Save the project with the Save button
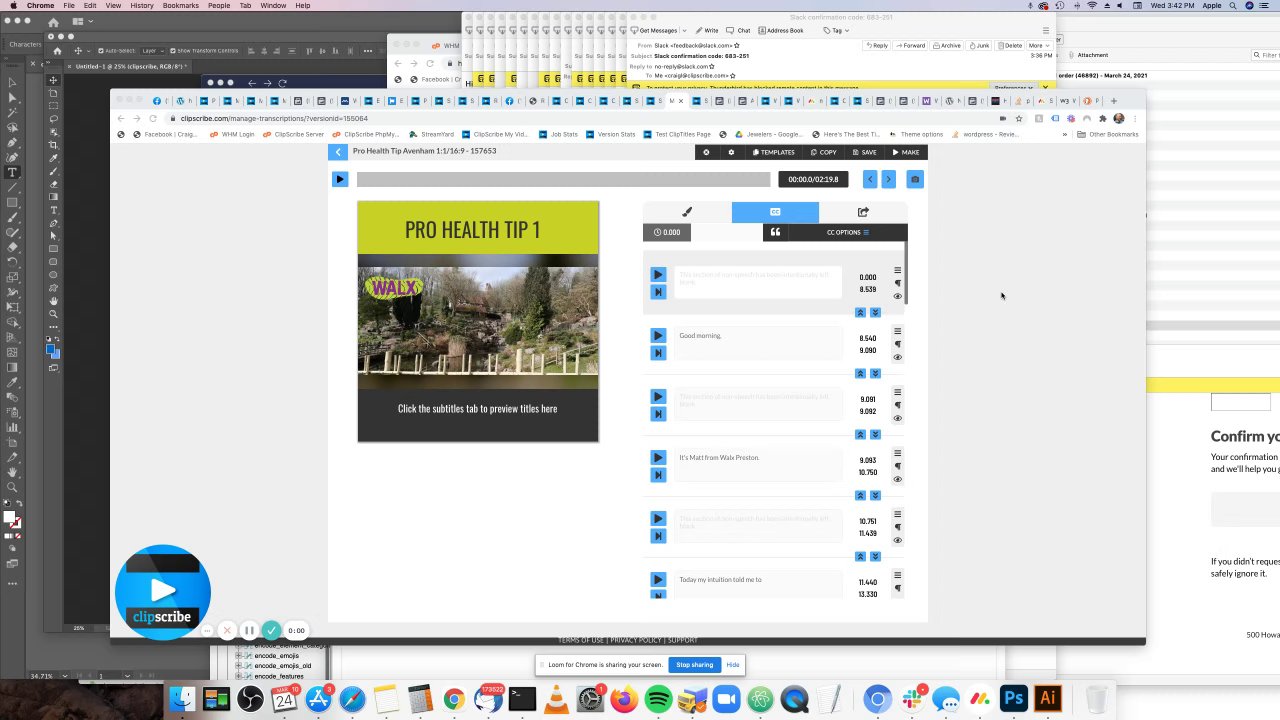Viewport: 1280px width, 720px height. pos(864,152)
